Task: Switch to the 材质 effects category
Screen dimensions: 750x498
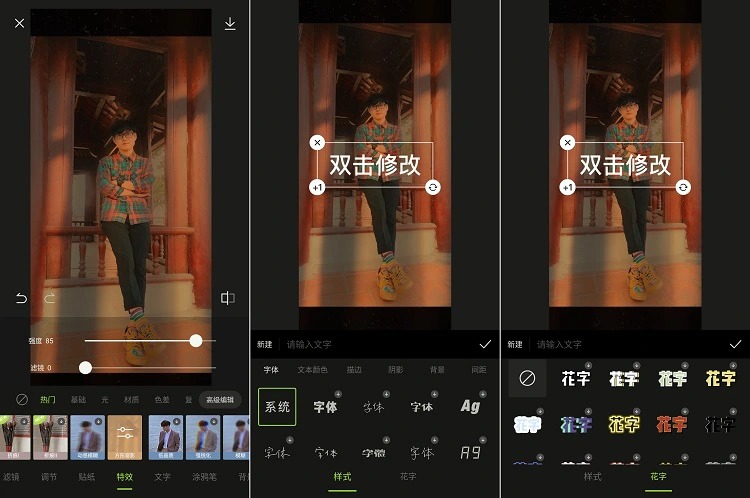Action: point(132,399)
